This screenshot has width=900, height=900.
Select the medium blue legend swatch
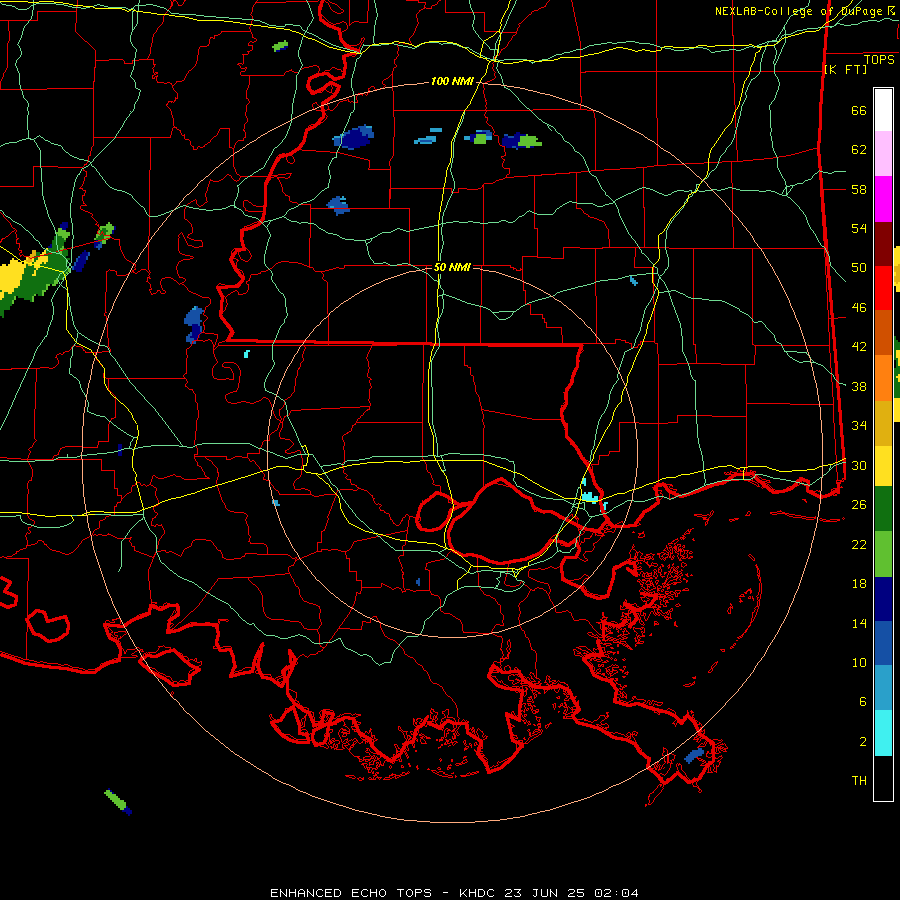tap(883, 643)
